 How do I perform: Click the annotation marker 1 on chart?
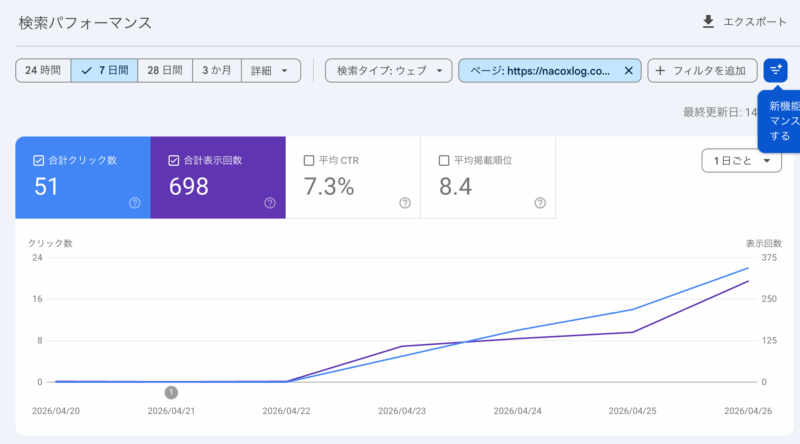(x=171, y=392)
